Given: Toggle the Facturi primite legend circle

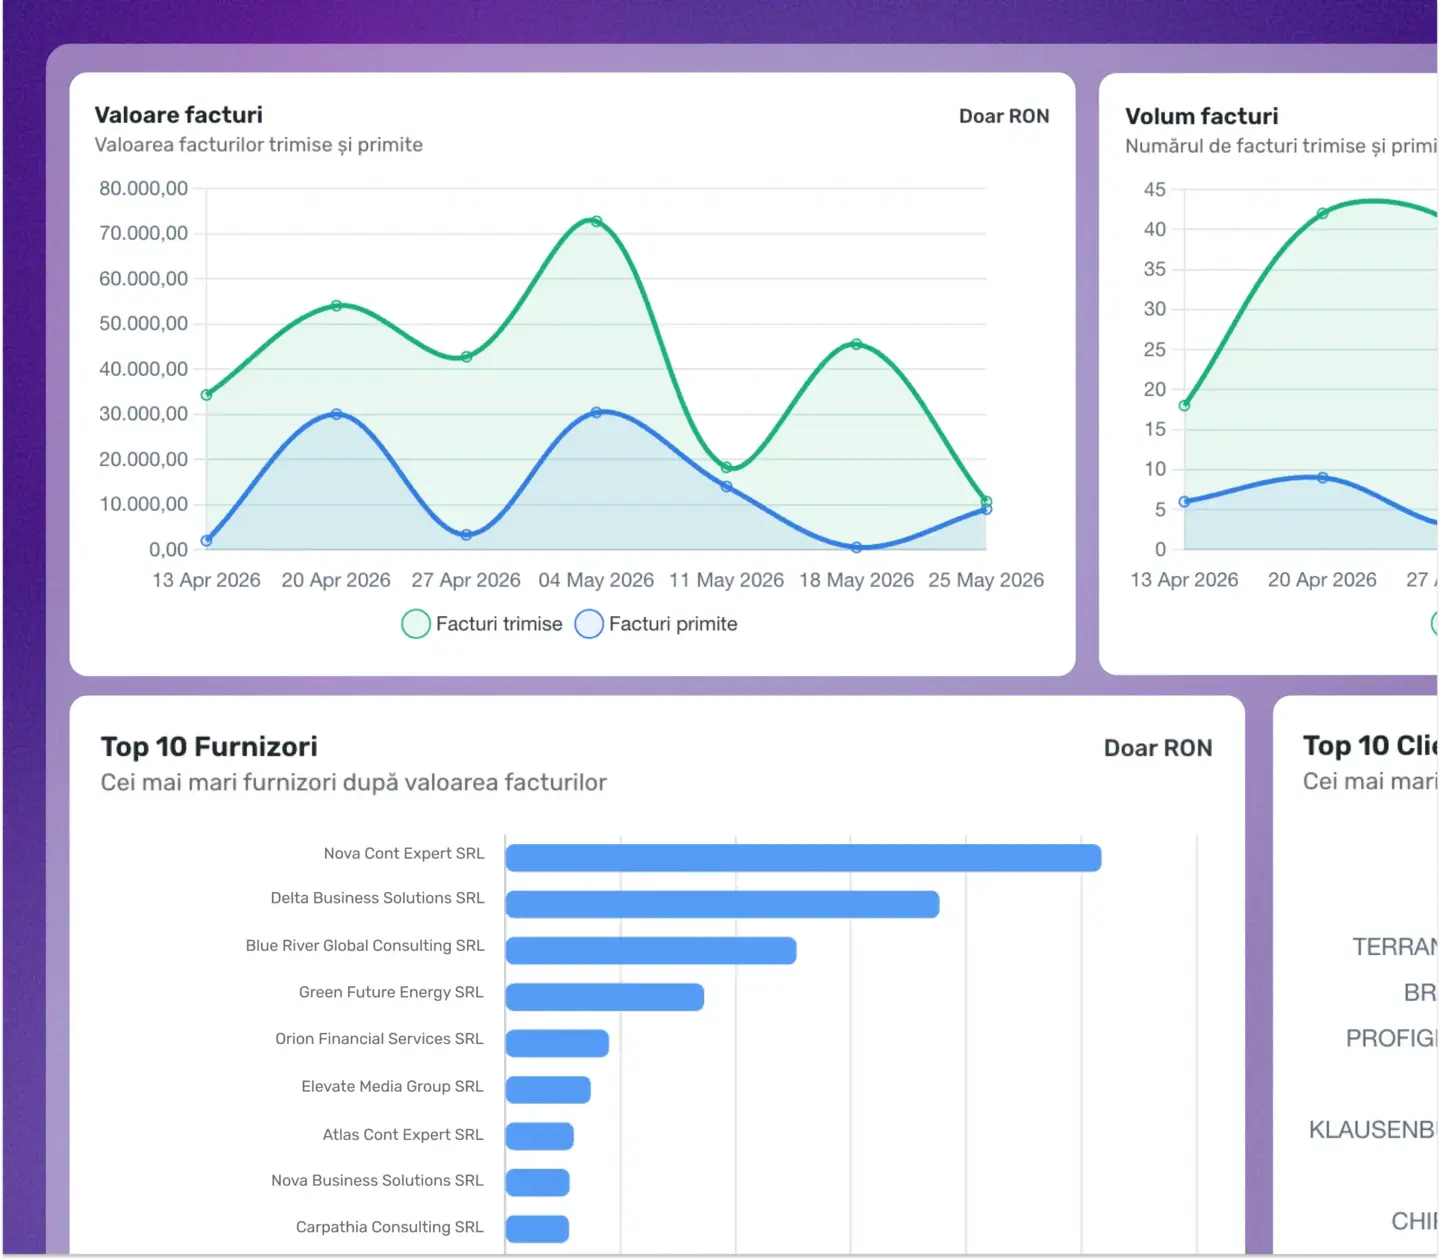Looking at the screenshot, I should [x=589, y=624].
